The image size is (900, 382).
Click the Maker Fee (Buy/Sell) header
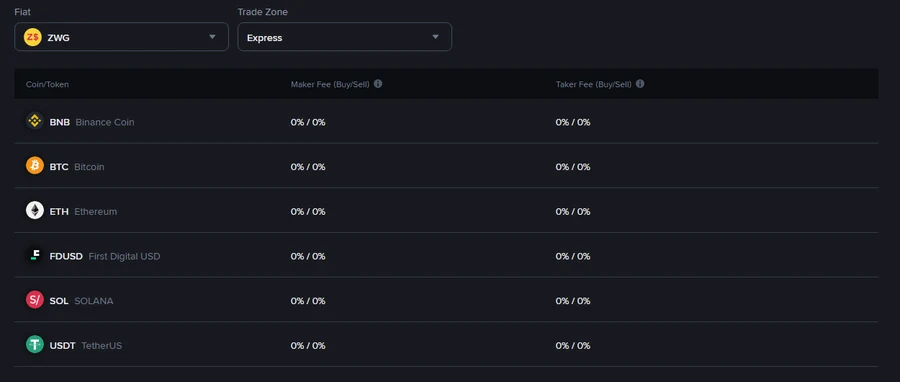pos(330,84)
